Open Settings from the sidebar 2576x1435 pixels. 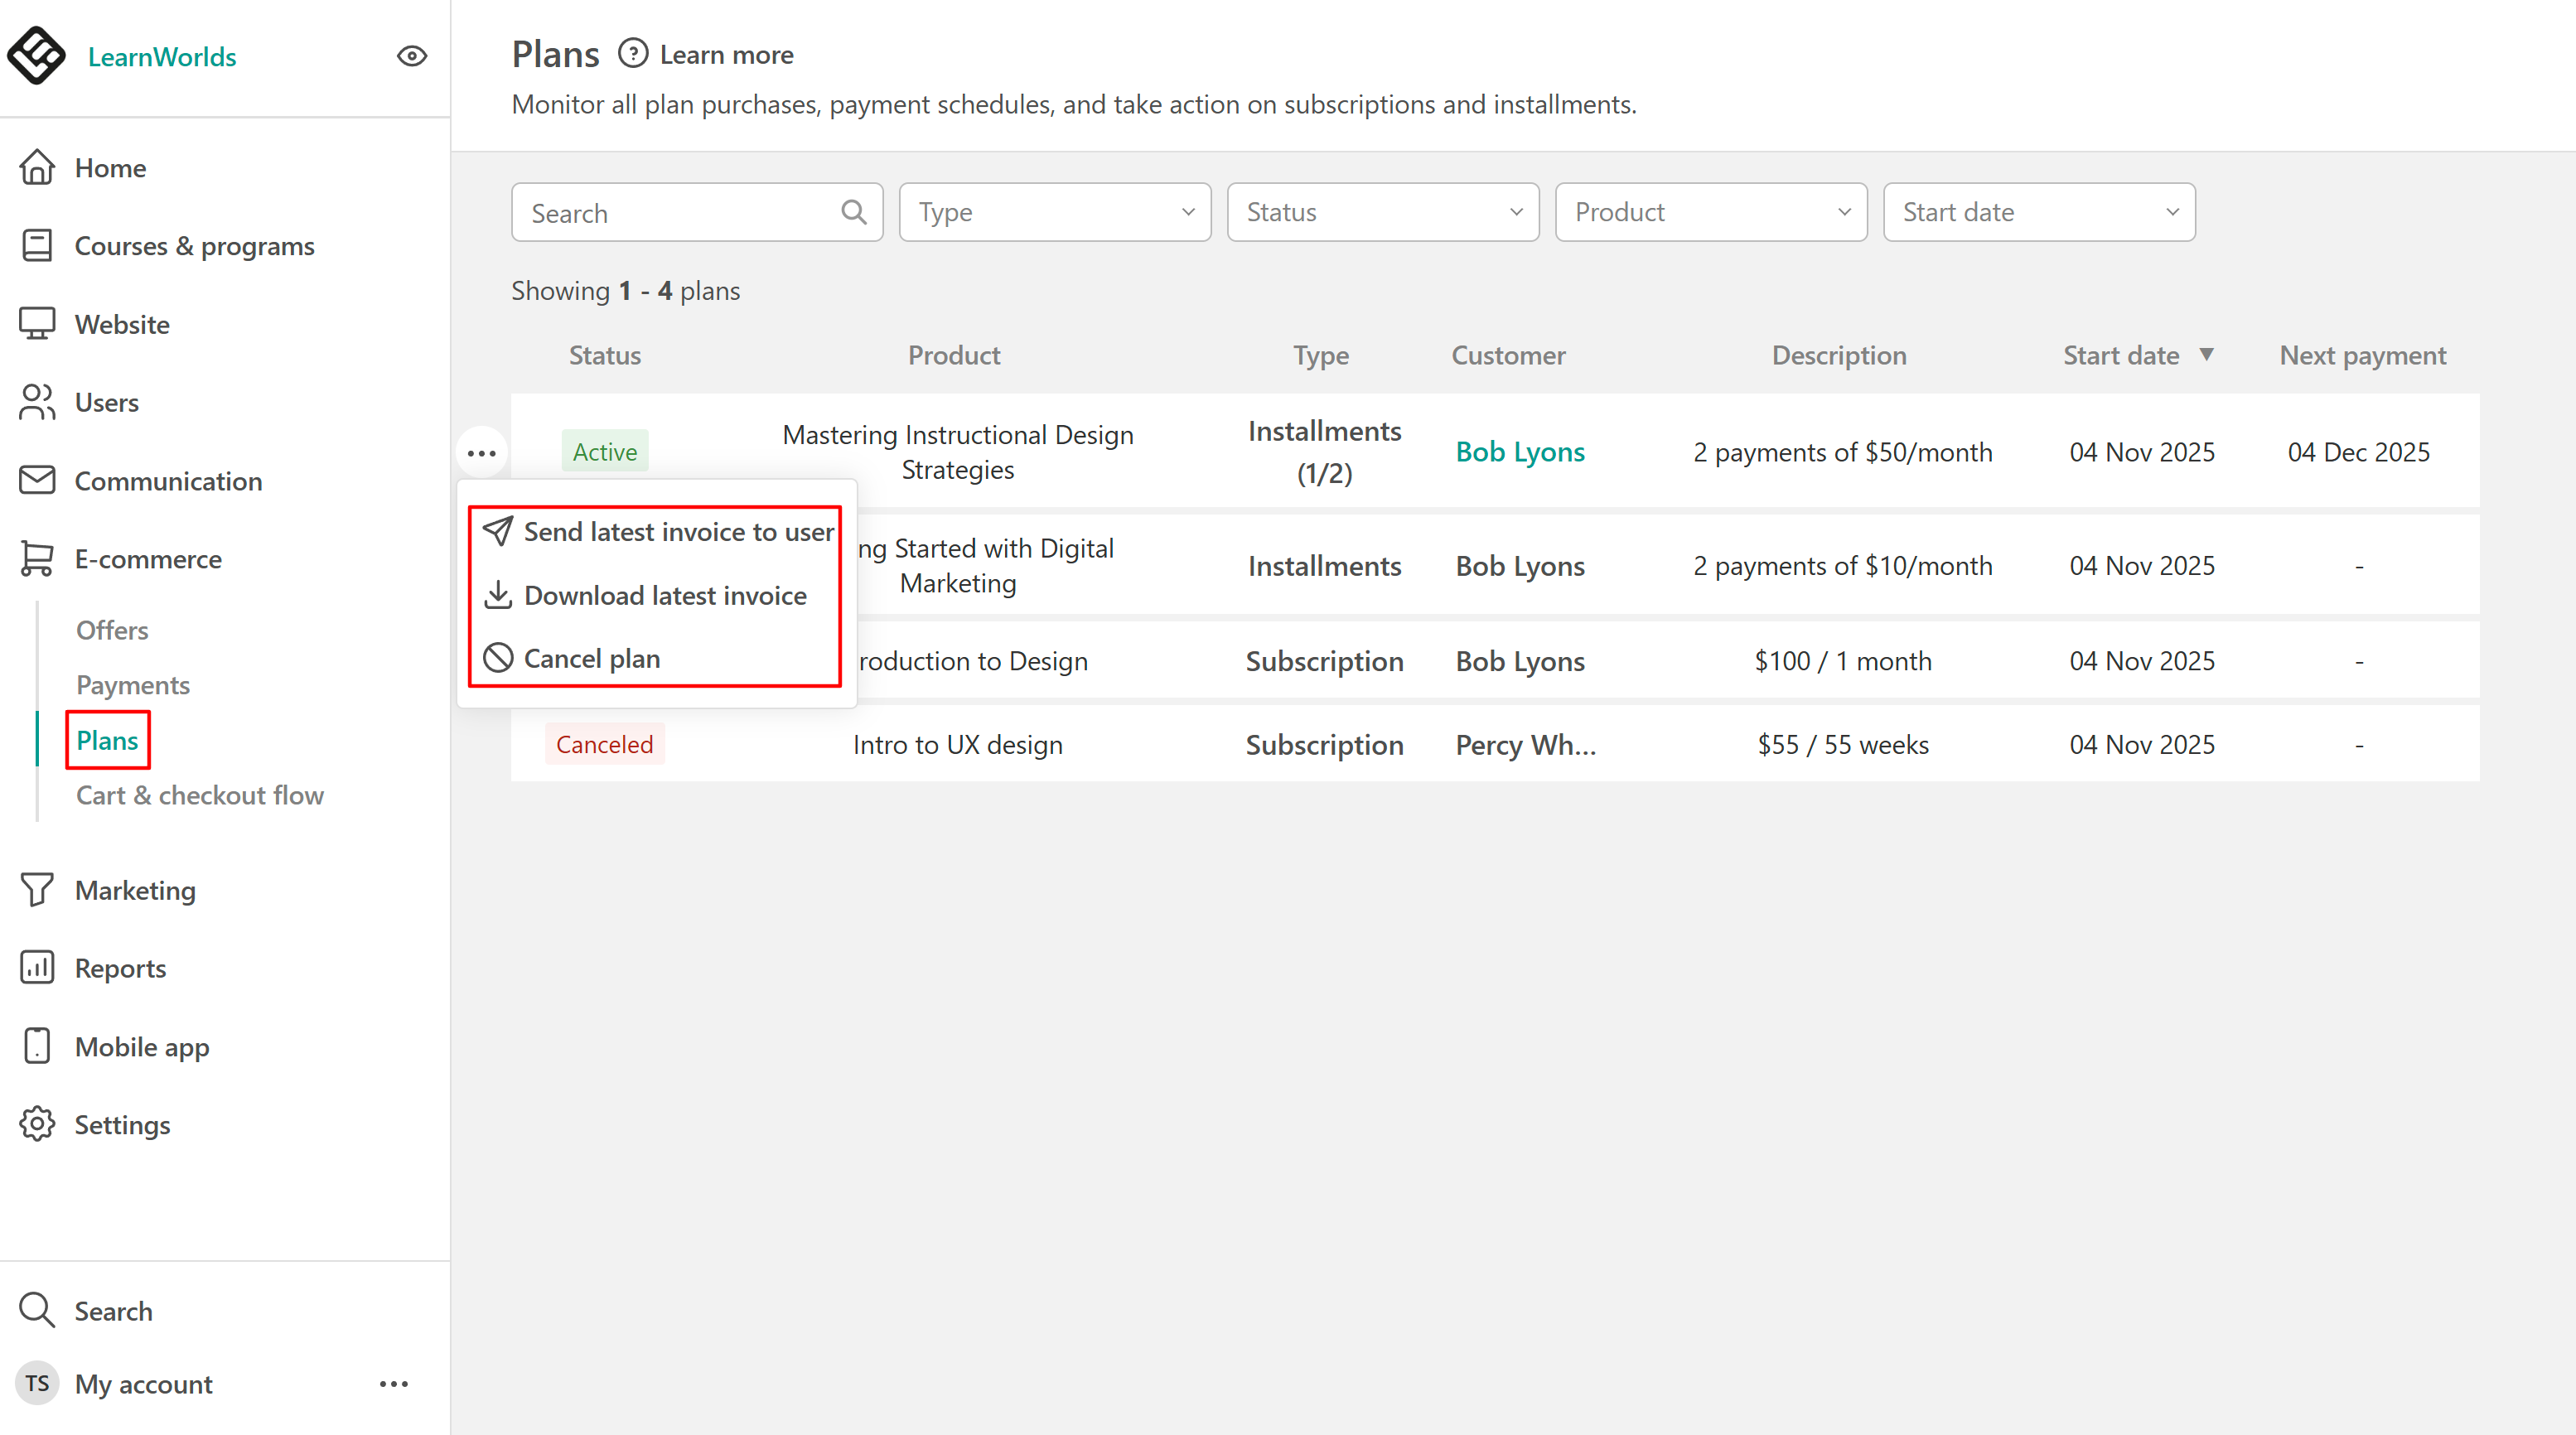[x=122, y=1125]
